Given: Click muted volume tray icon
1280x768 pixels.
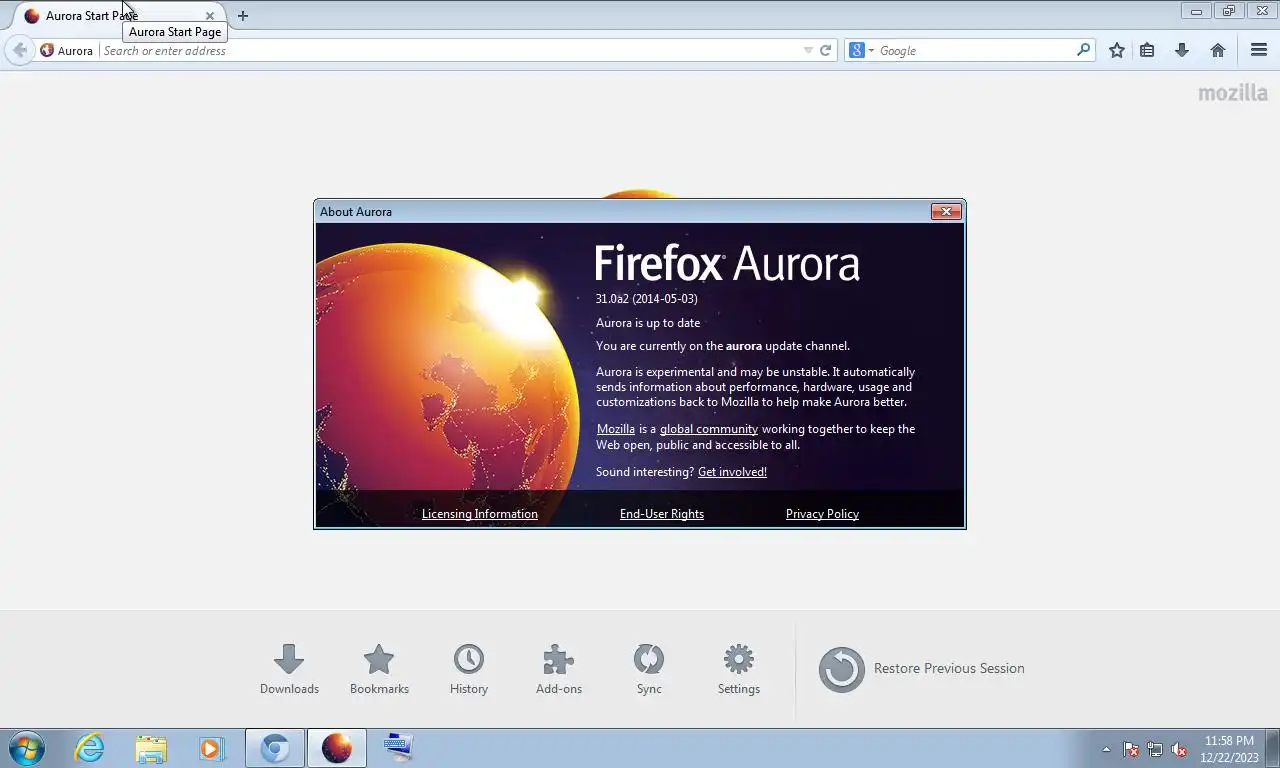Looking at the screenshot, I should 1179,749.
